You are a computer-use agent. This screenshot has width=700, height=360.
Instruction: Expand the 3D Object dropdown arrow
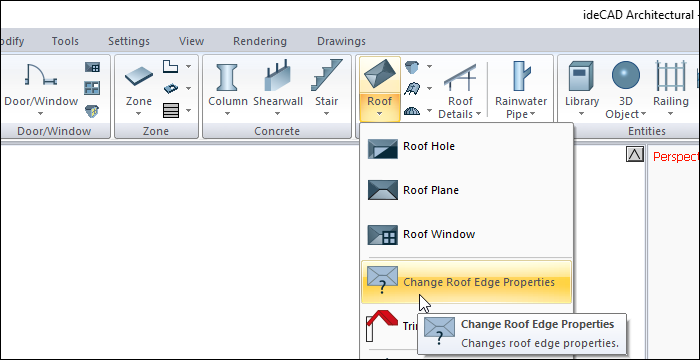(x=643, y=114)
